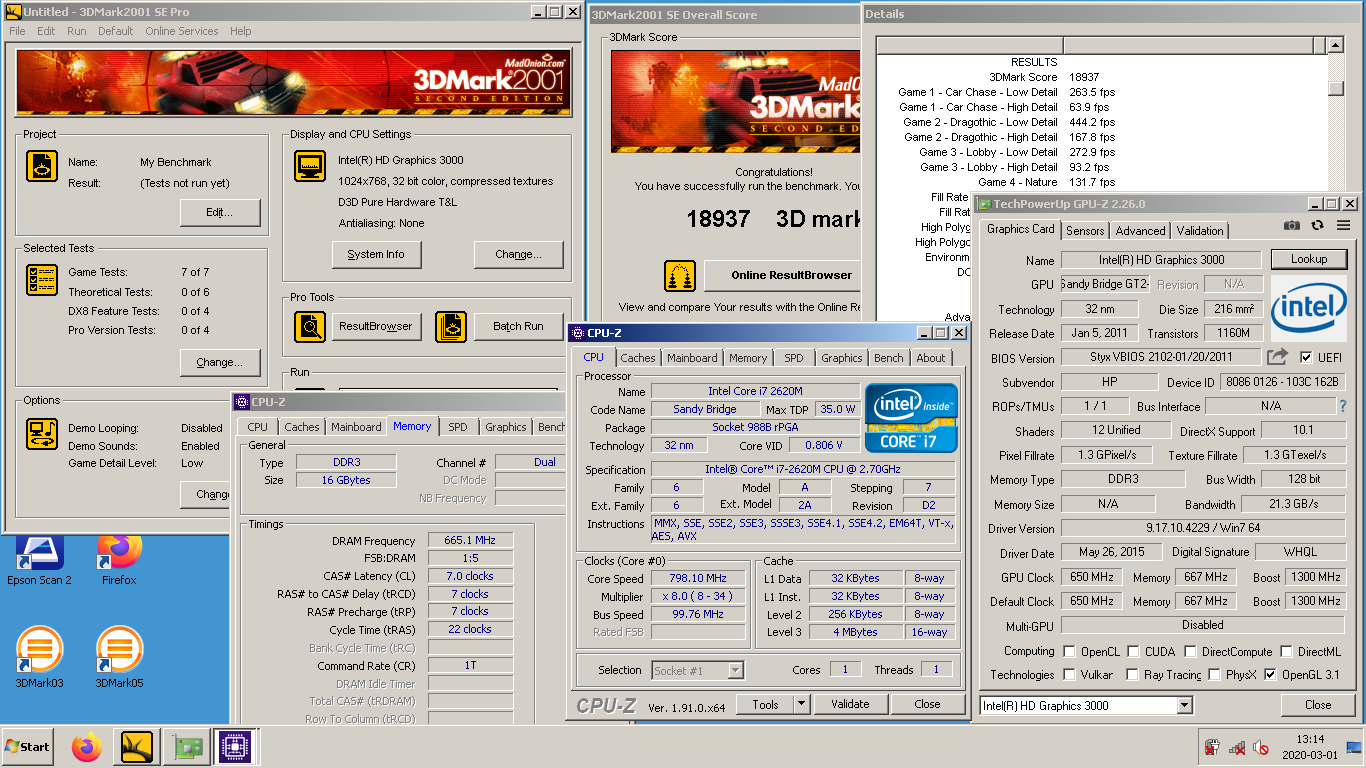Click the Batch Run button
This screenshot has width=1366, height=768.
tap(518, 326)
